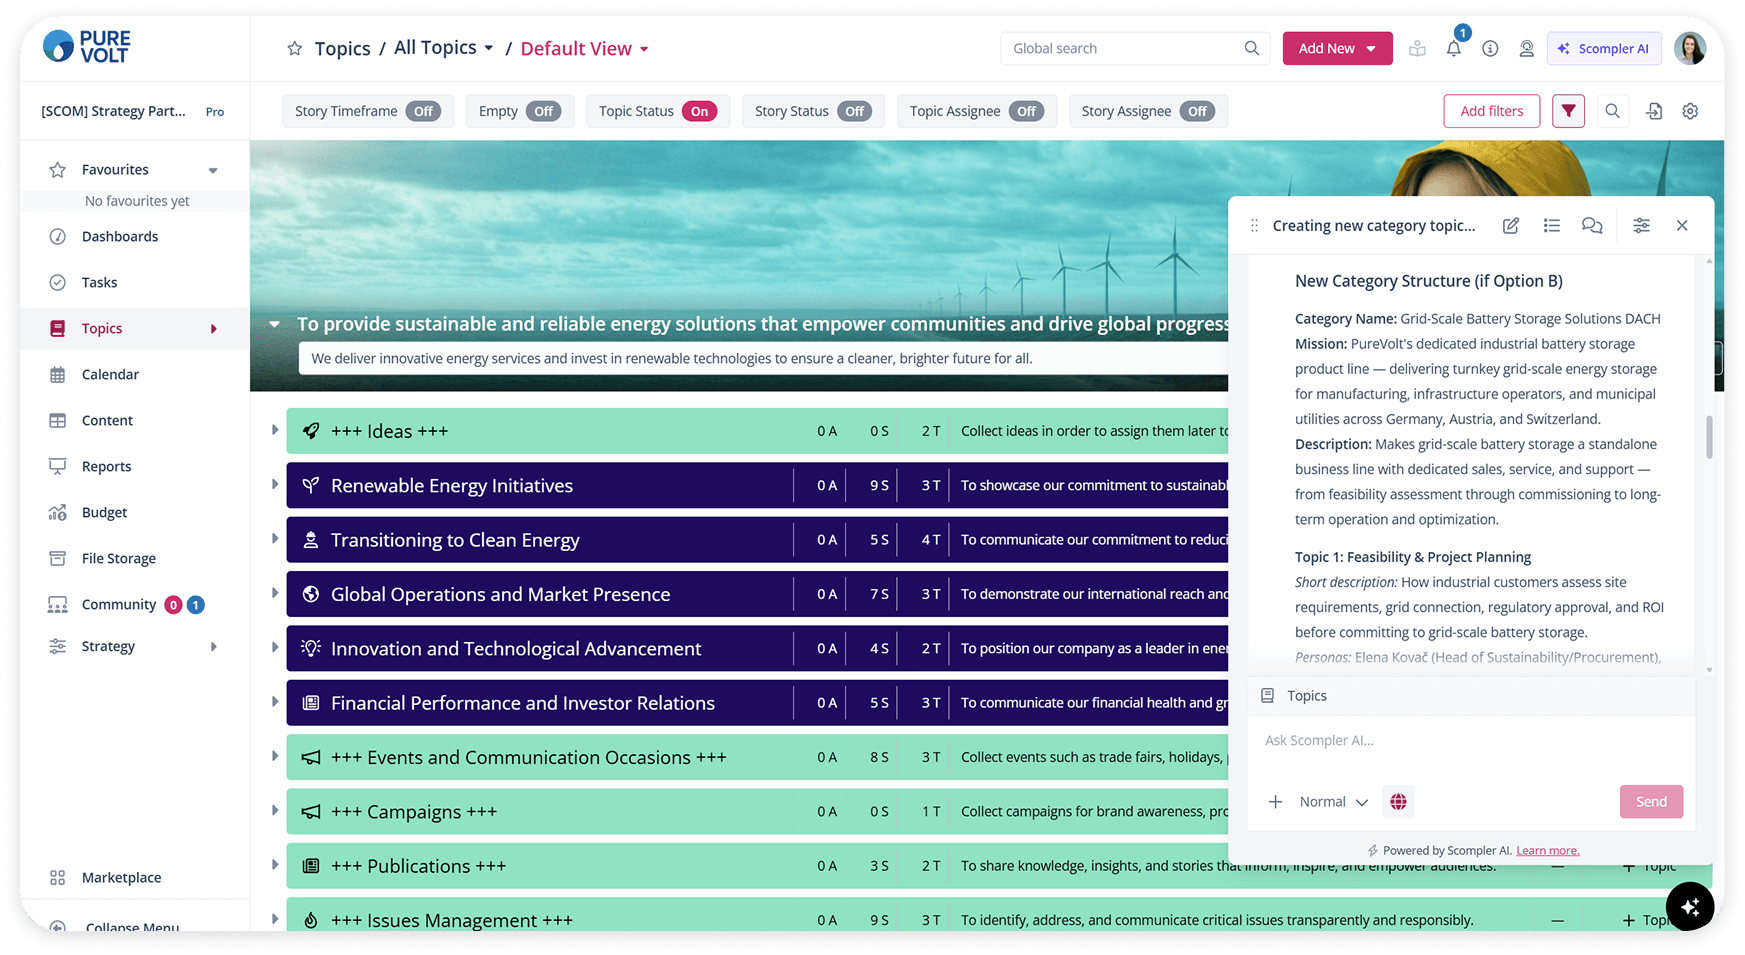Screen dimensions: 1745x955
Task: Open the Normal mode dropdown in AI panel
Action: (x=1333, y=802)
